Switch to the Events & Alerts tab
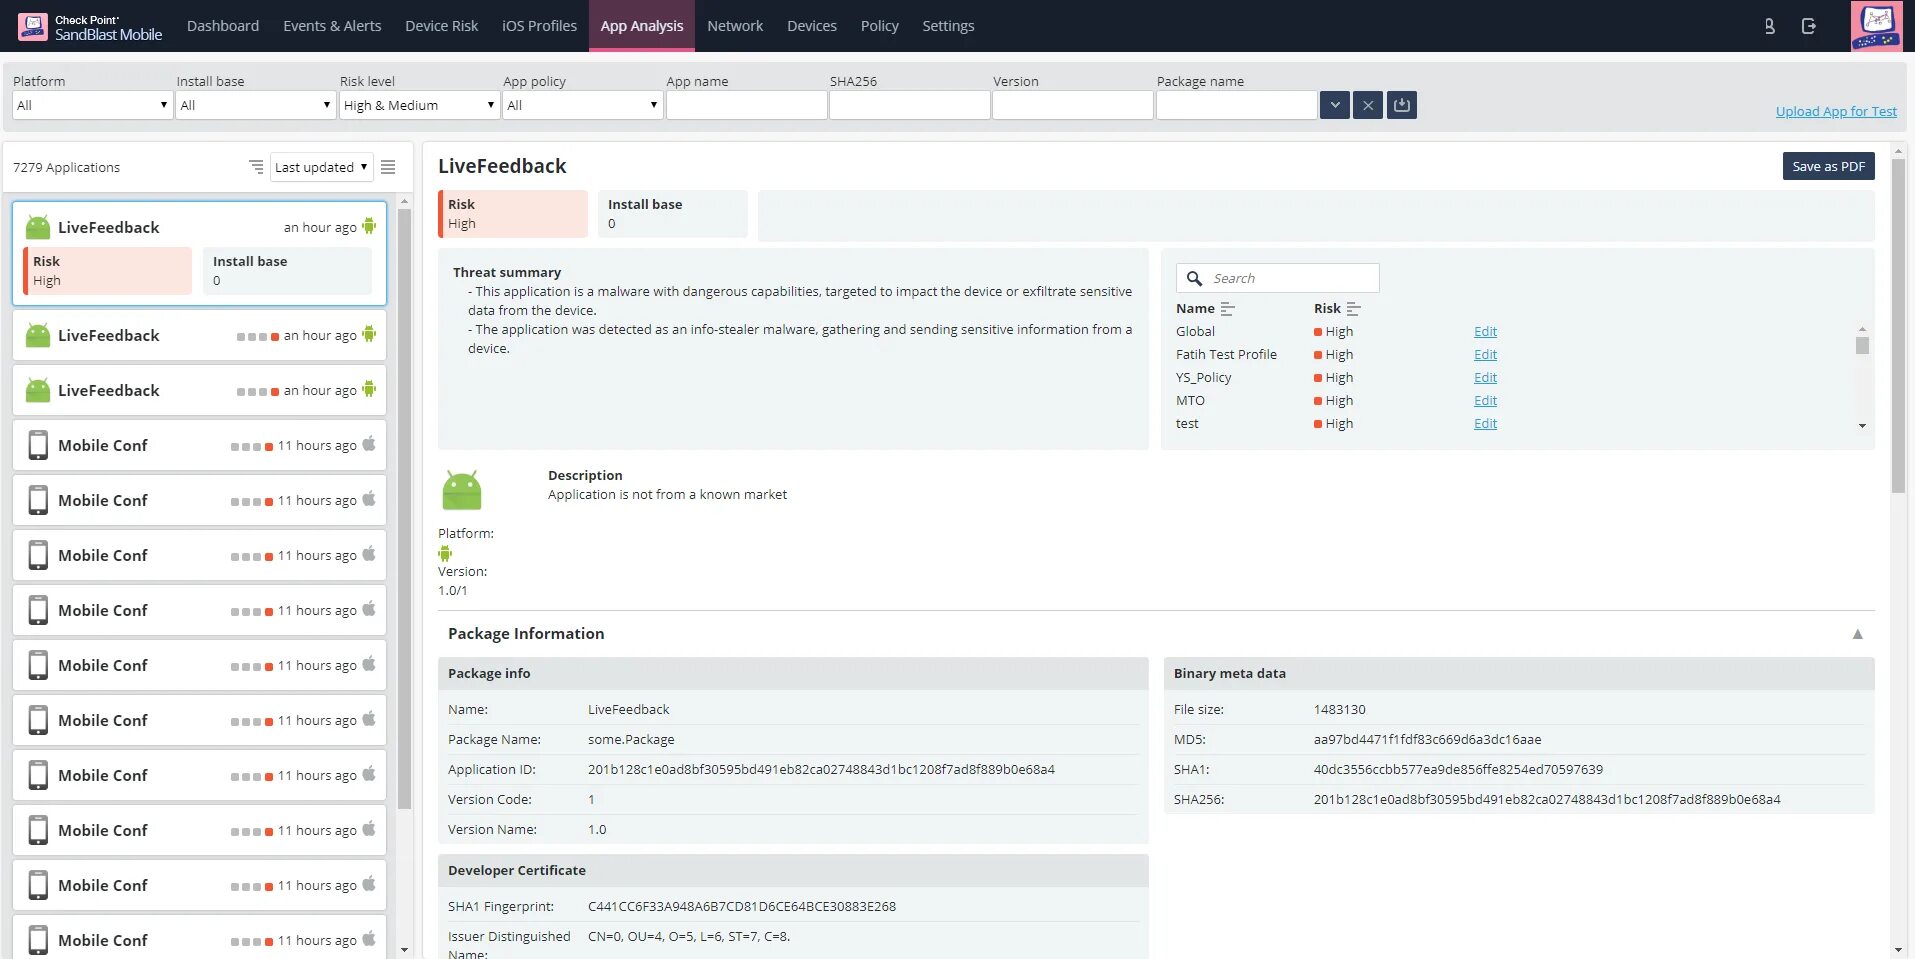The height and width of the screenshot is (959, 1915). pyautogui.click(x=332, y=26)
